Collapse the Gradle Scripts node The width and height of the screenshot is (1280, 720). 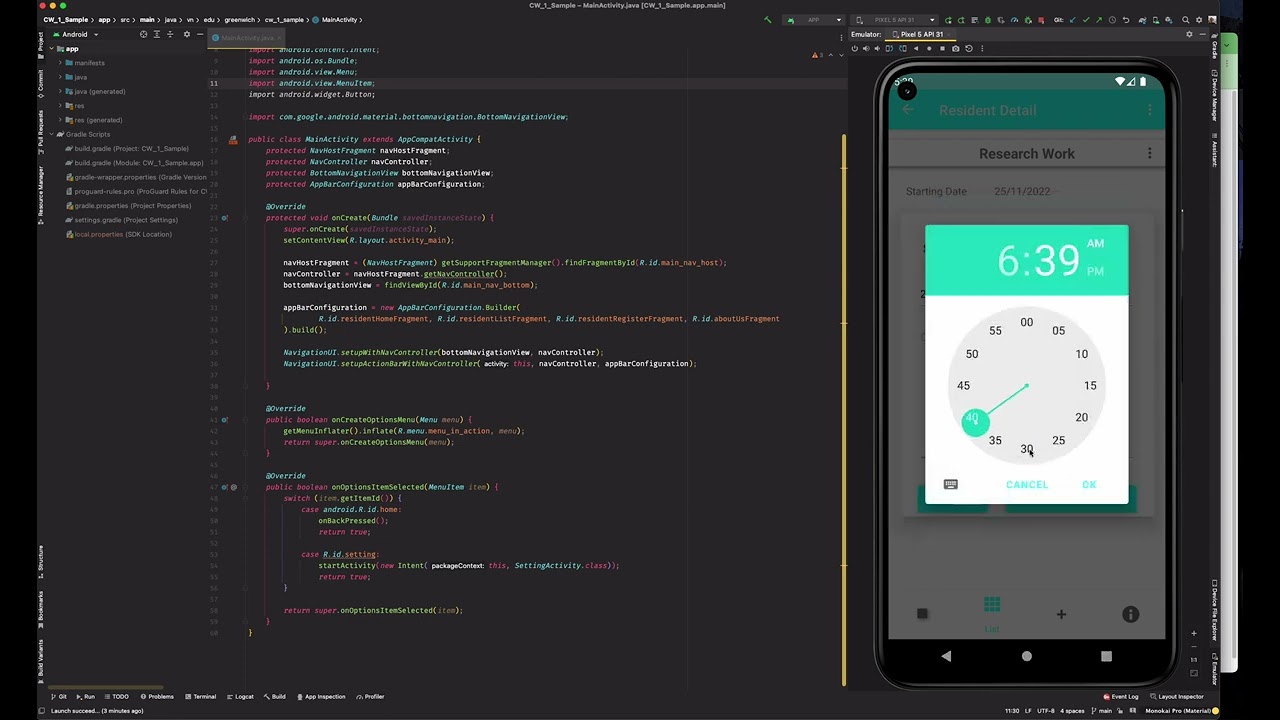tap(51, 134)
